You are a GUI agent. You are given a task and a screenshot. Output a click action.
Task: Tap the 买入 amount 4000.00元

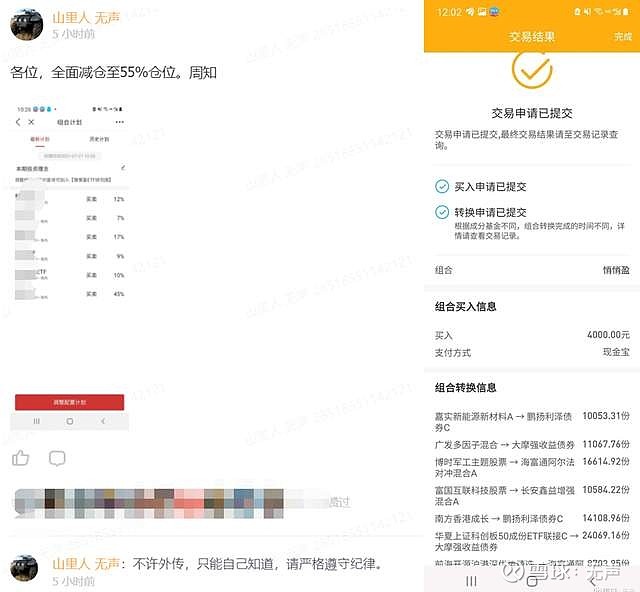(609, 335)
